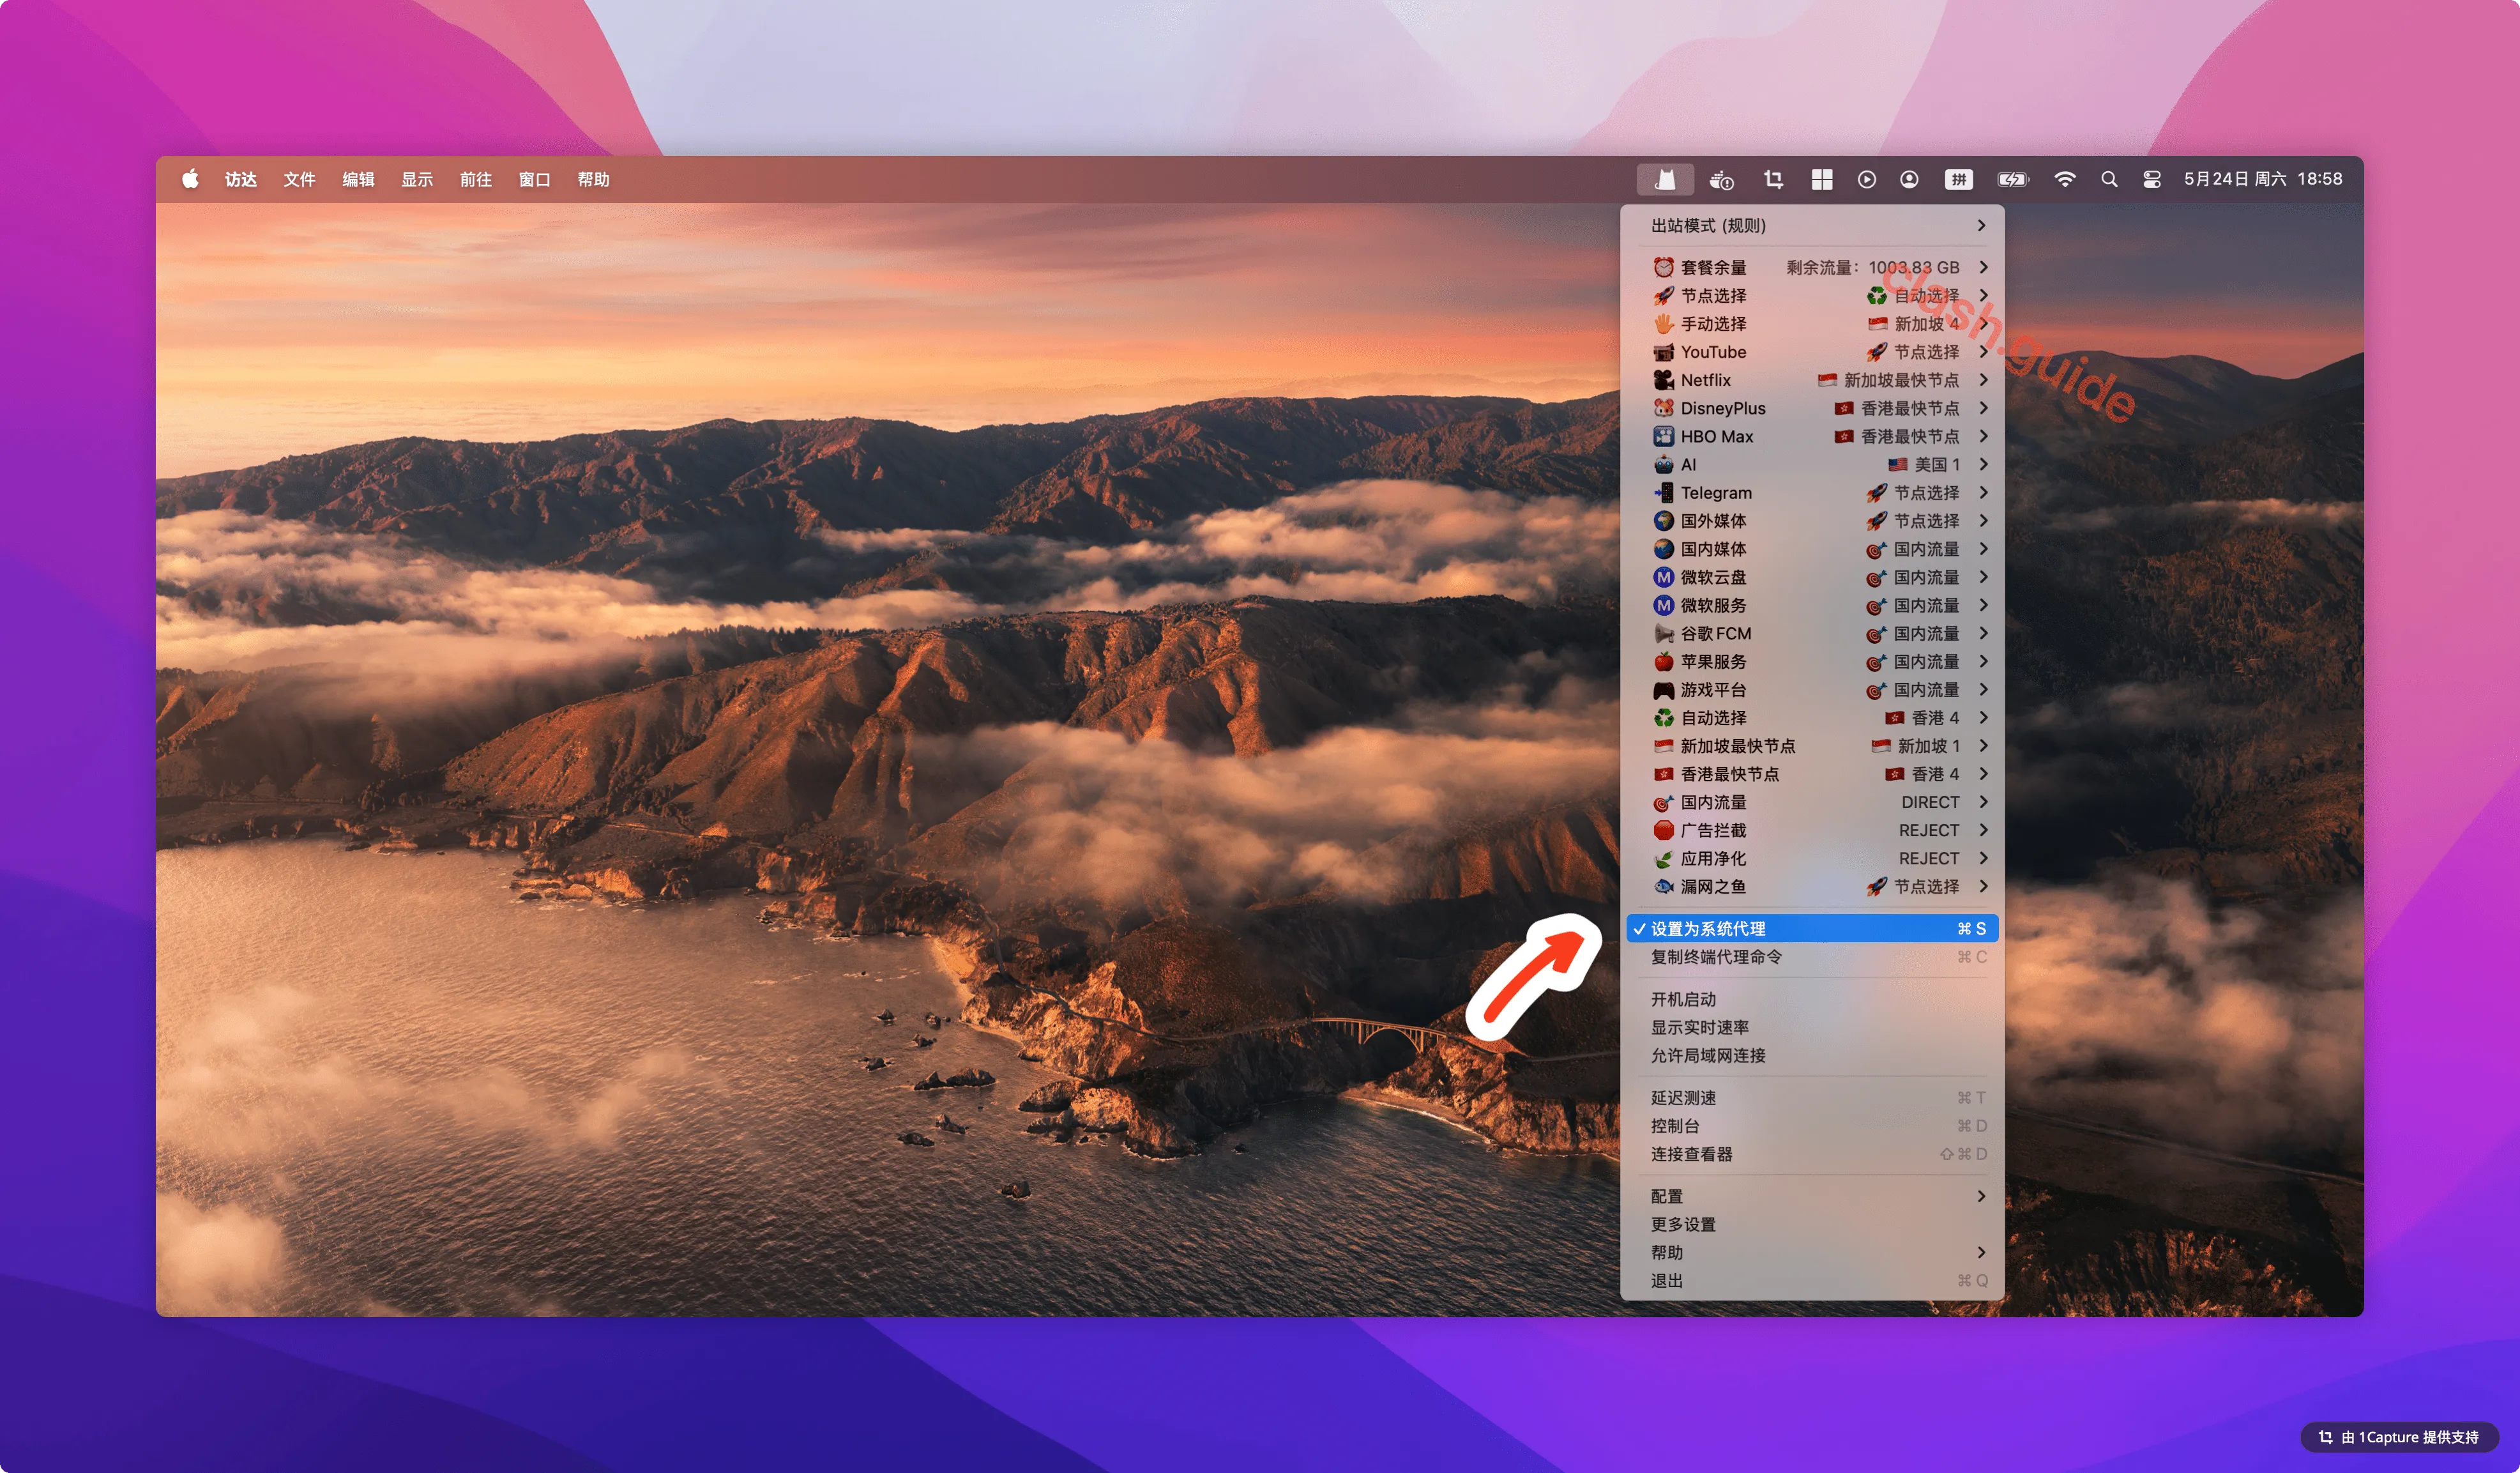Screen dimensions: 2520x1473
Task: Open the 编辑 menu
Action: tap(359, 179)
